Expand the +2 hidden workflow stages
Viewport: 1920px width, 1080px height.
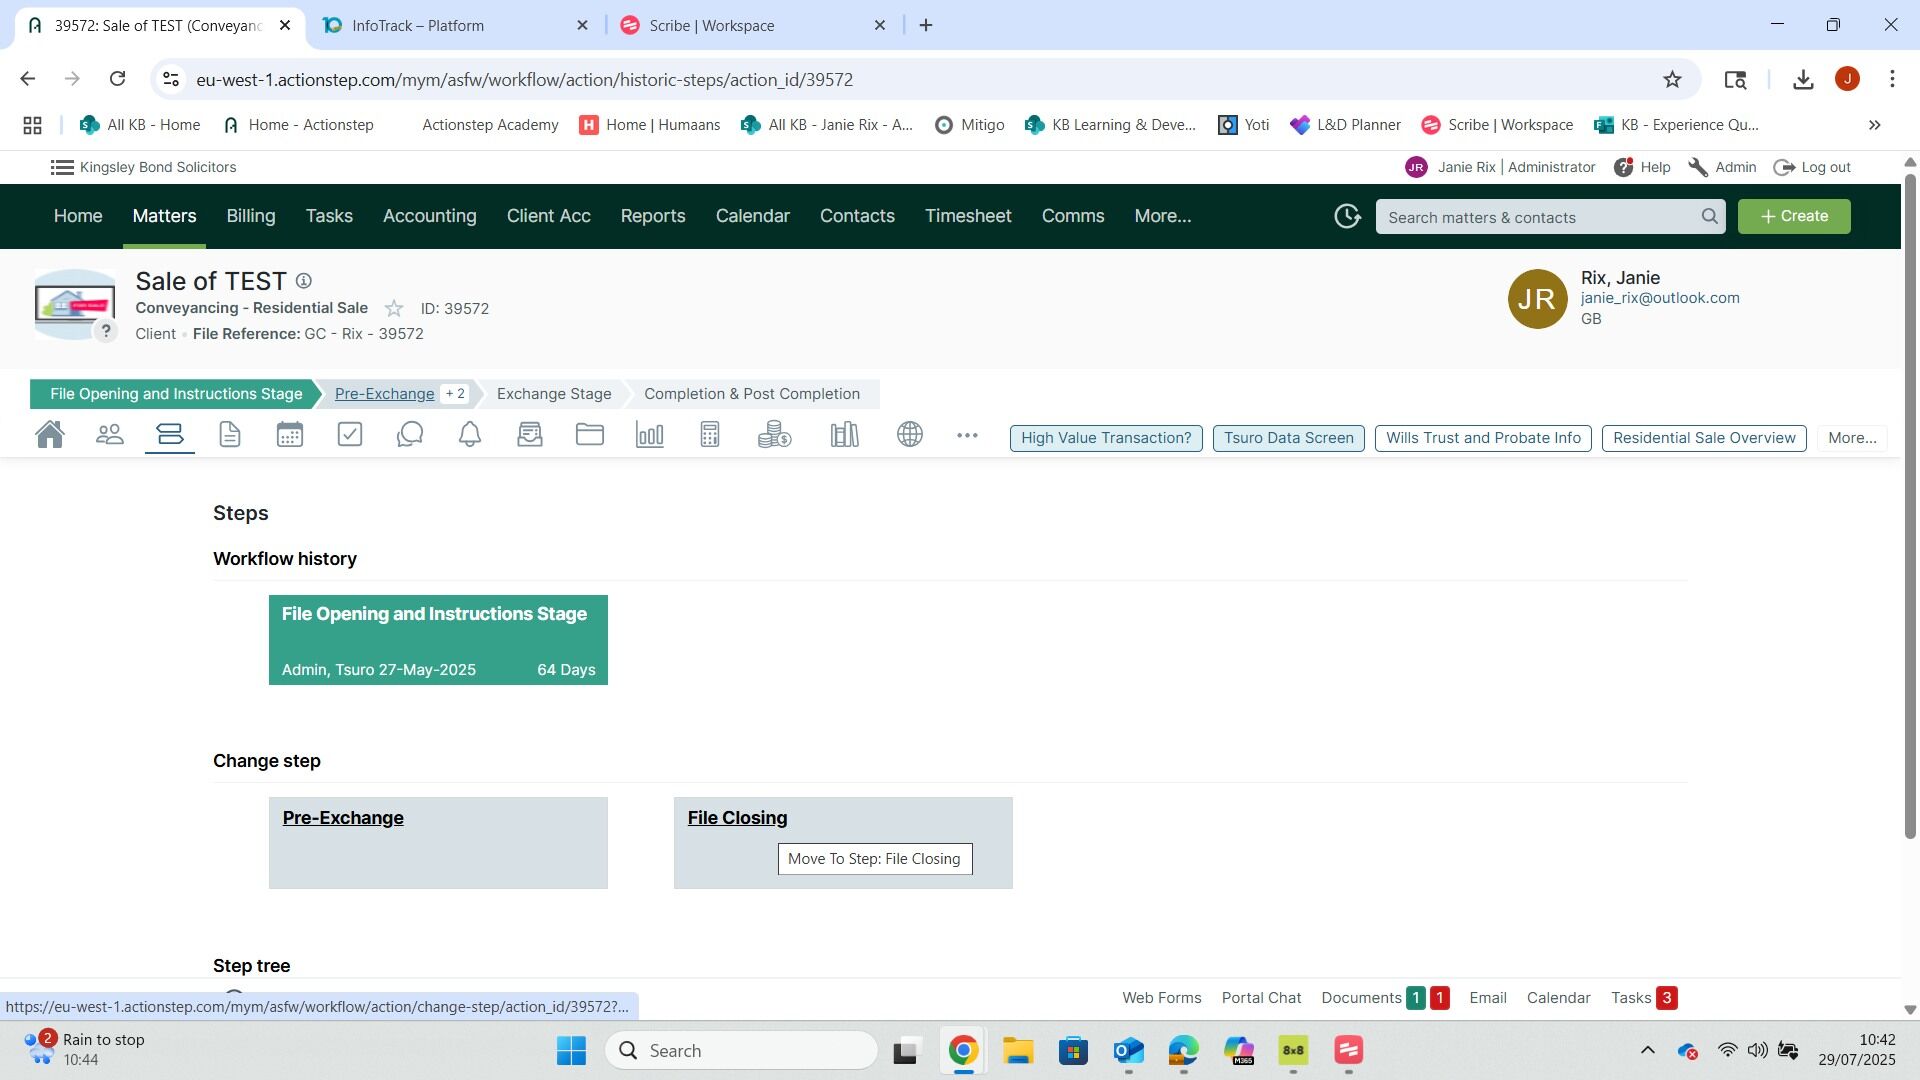[455, 394]
